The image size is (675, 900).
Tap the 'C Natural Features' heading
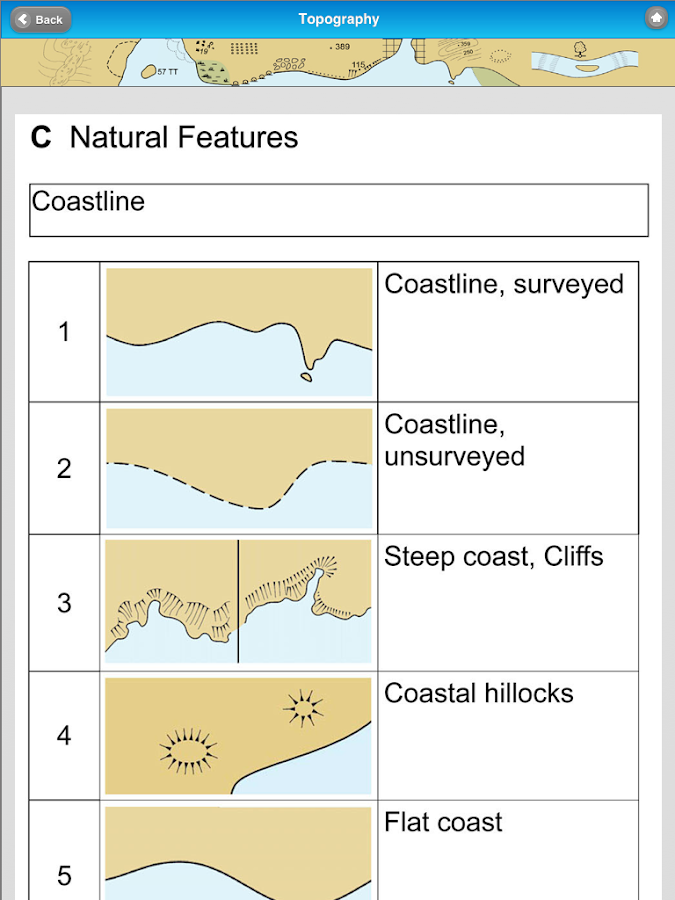pyautogui.click(x=165, y=138)
